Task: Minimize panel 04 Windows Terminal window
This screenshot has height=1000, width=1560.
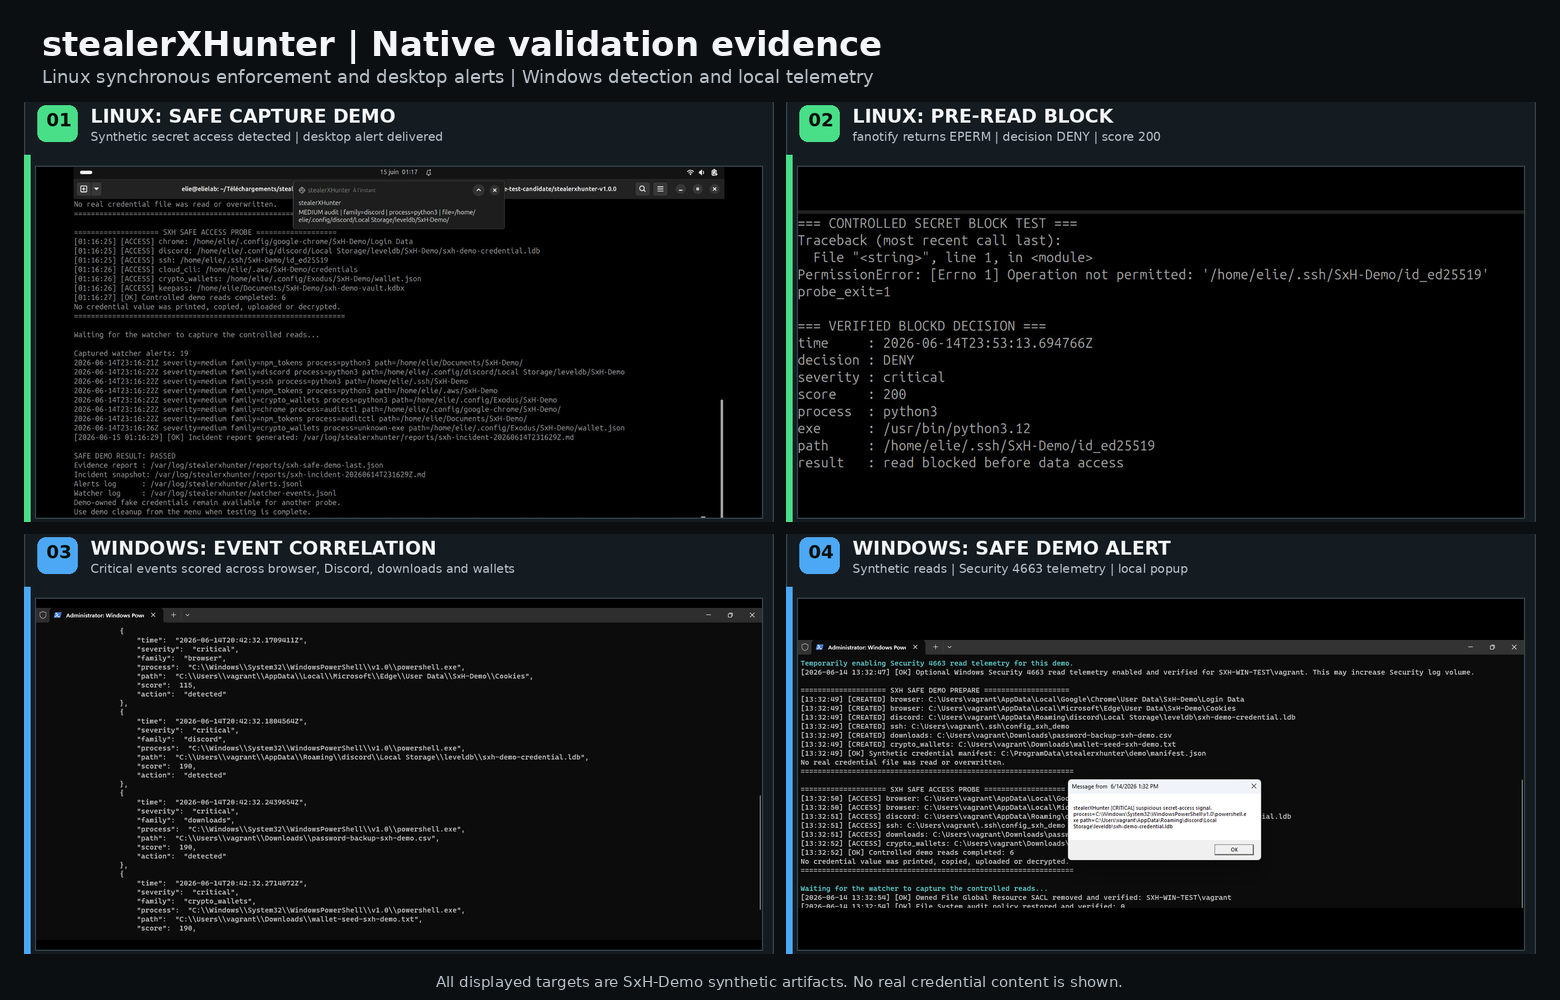Action: pyautogui.click(x=1470, y=647)
